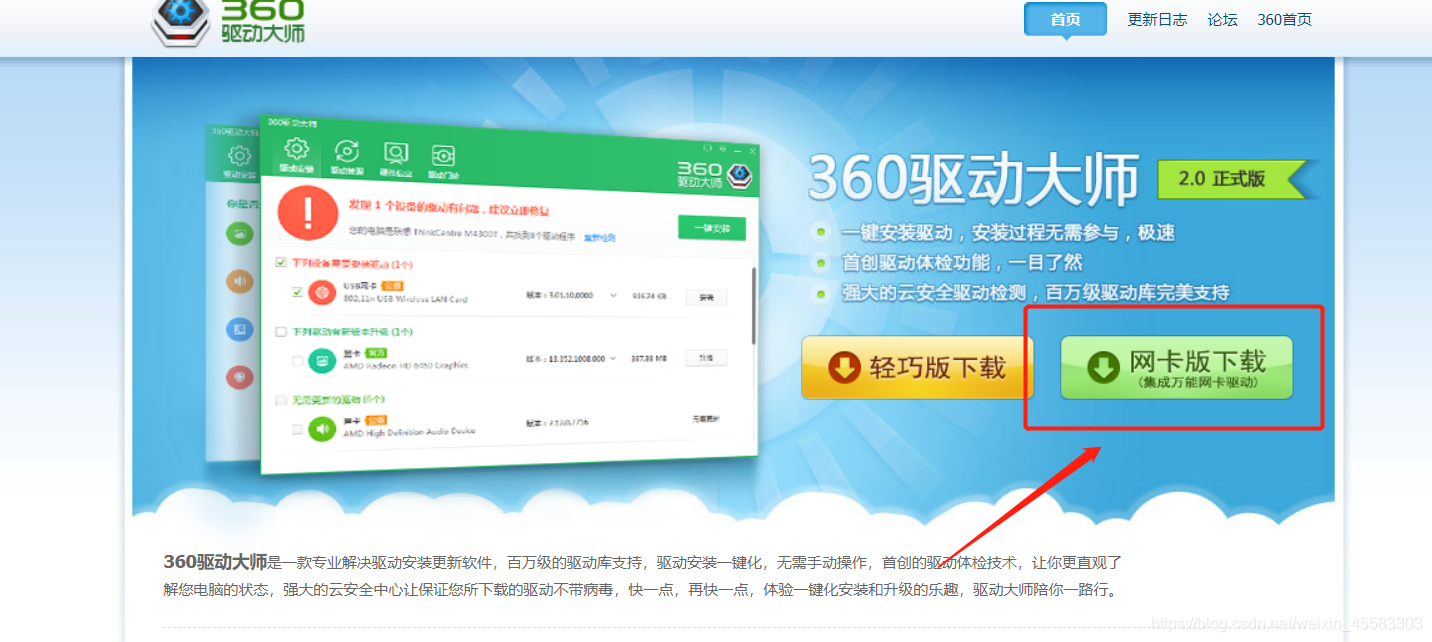This screenshot has width=1432, height=642.
Task: Open the 首页 tab in navigation
Action: 1065,19
